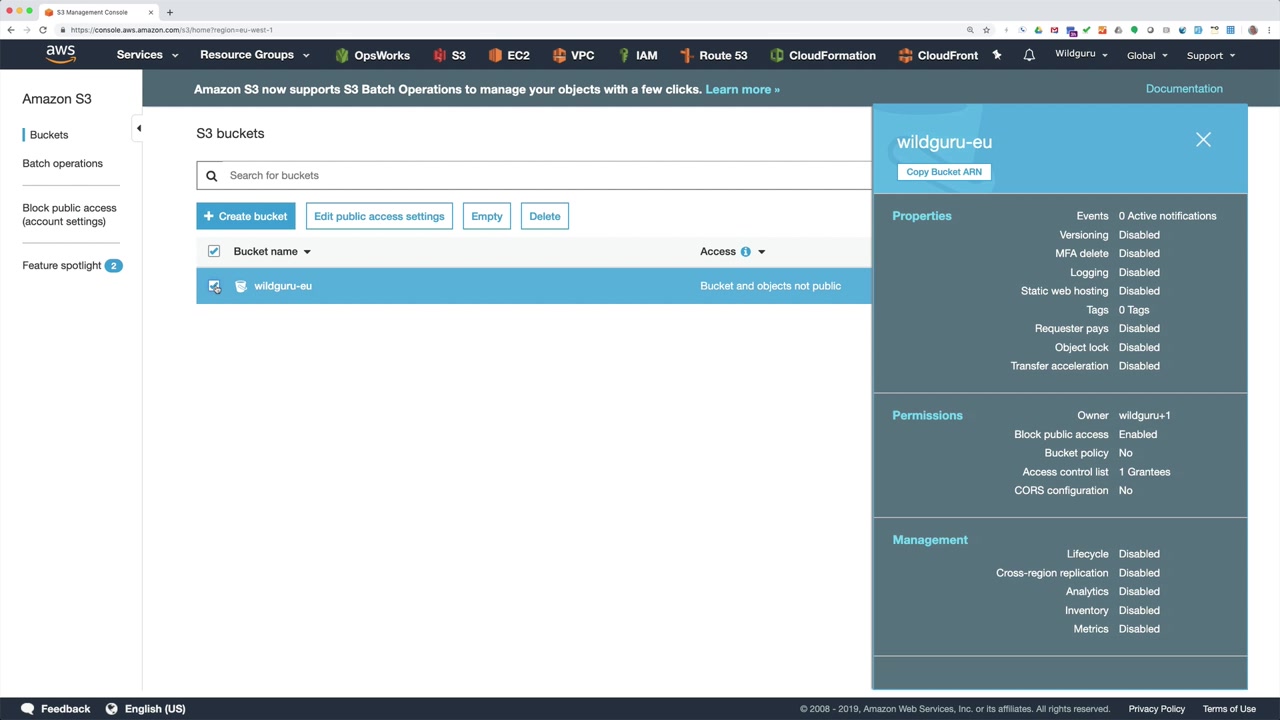Open the IAM service shortcut
1280x720 pixels.
637,55
